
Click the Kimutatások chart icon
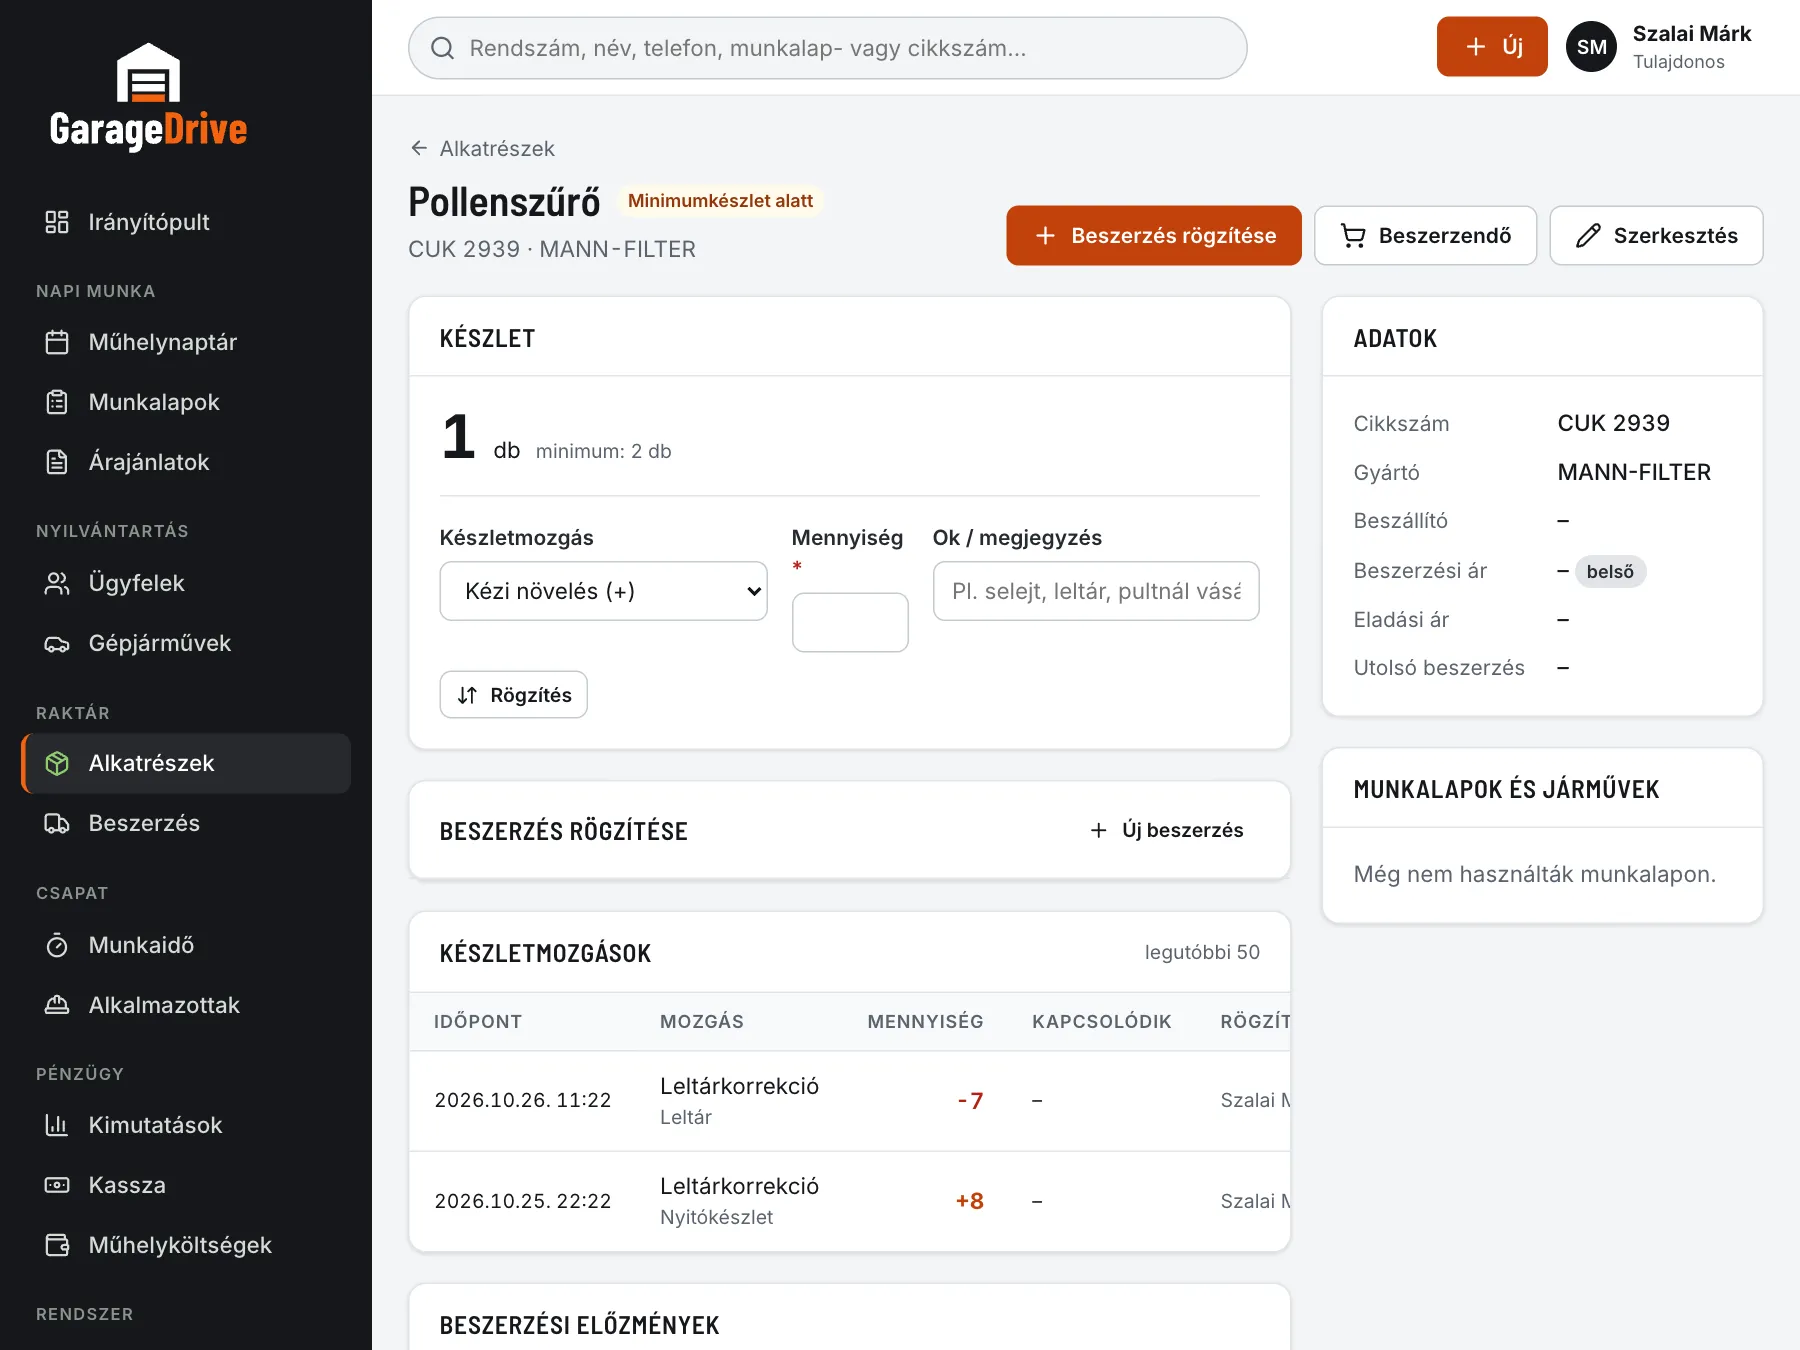point(57,1125)
